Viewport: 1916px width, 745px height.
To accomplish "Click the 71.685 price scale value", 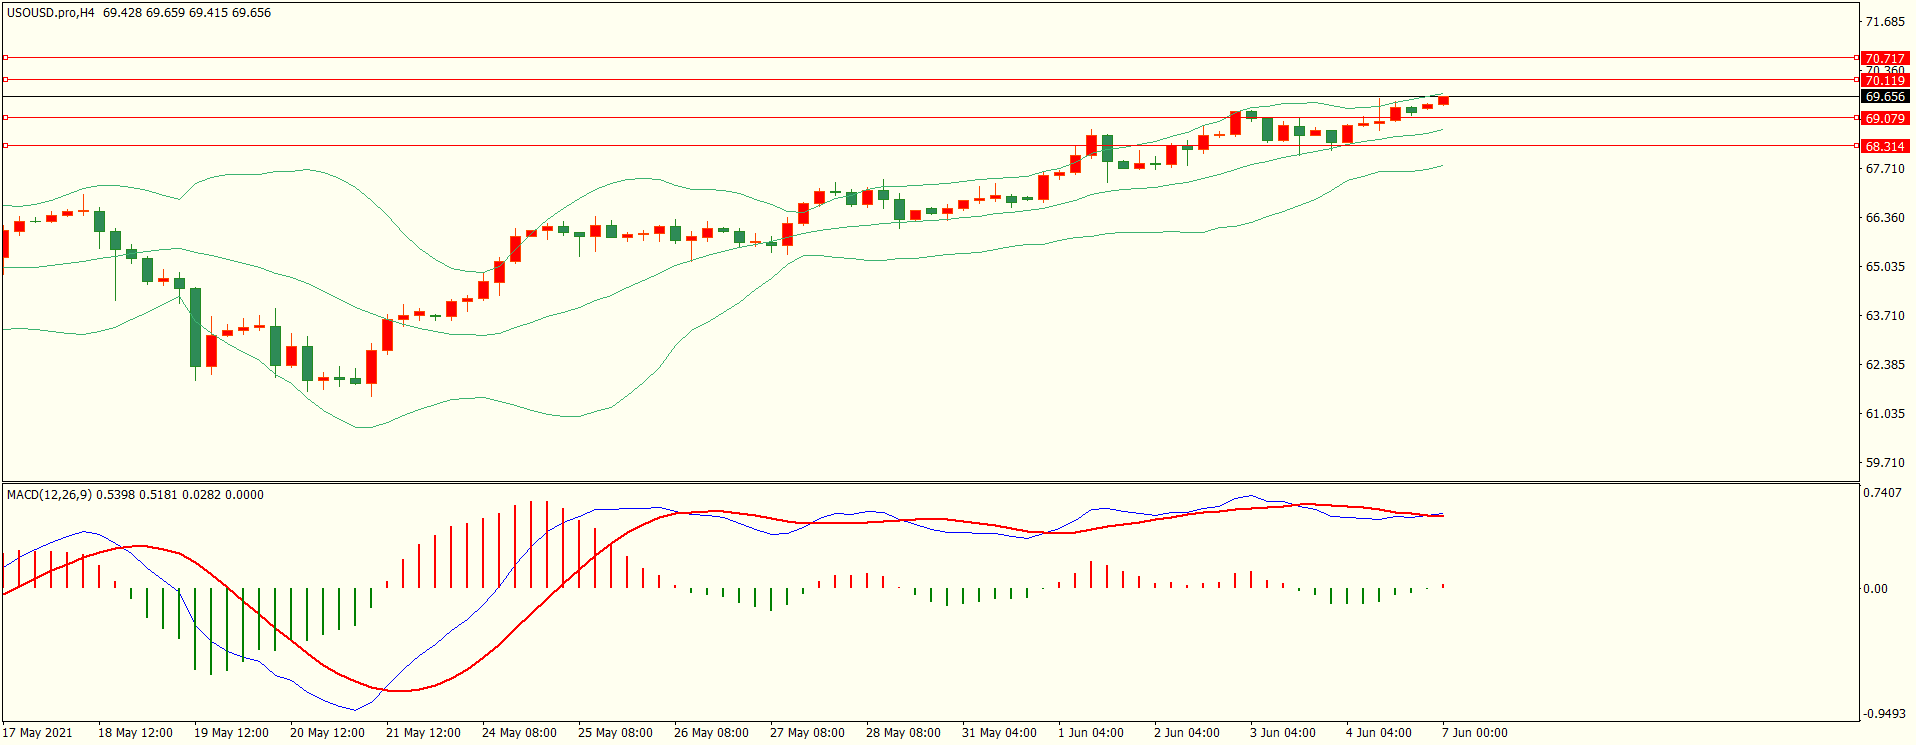I will [x=1885, y=22].
